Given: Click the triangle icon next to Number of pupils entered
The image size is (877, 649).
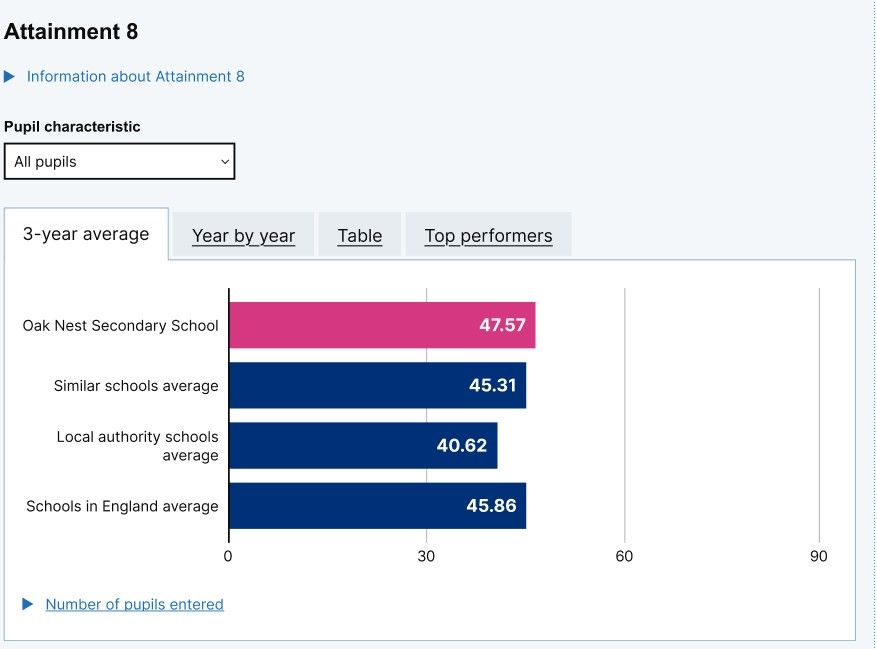Looking at the screenshot, I should coord(28,604).
